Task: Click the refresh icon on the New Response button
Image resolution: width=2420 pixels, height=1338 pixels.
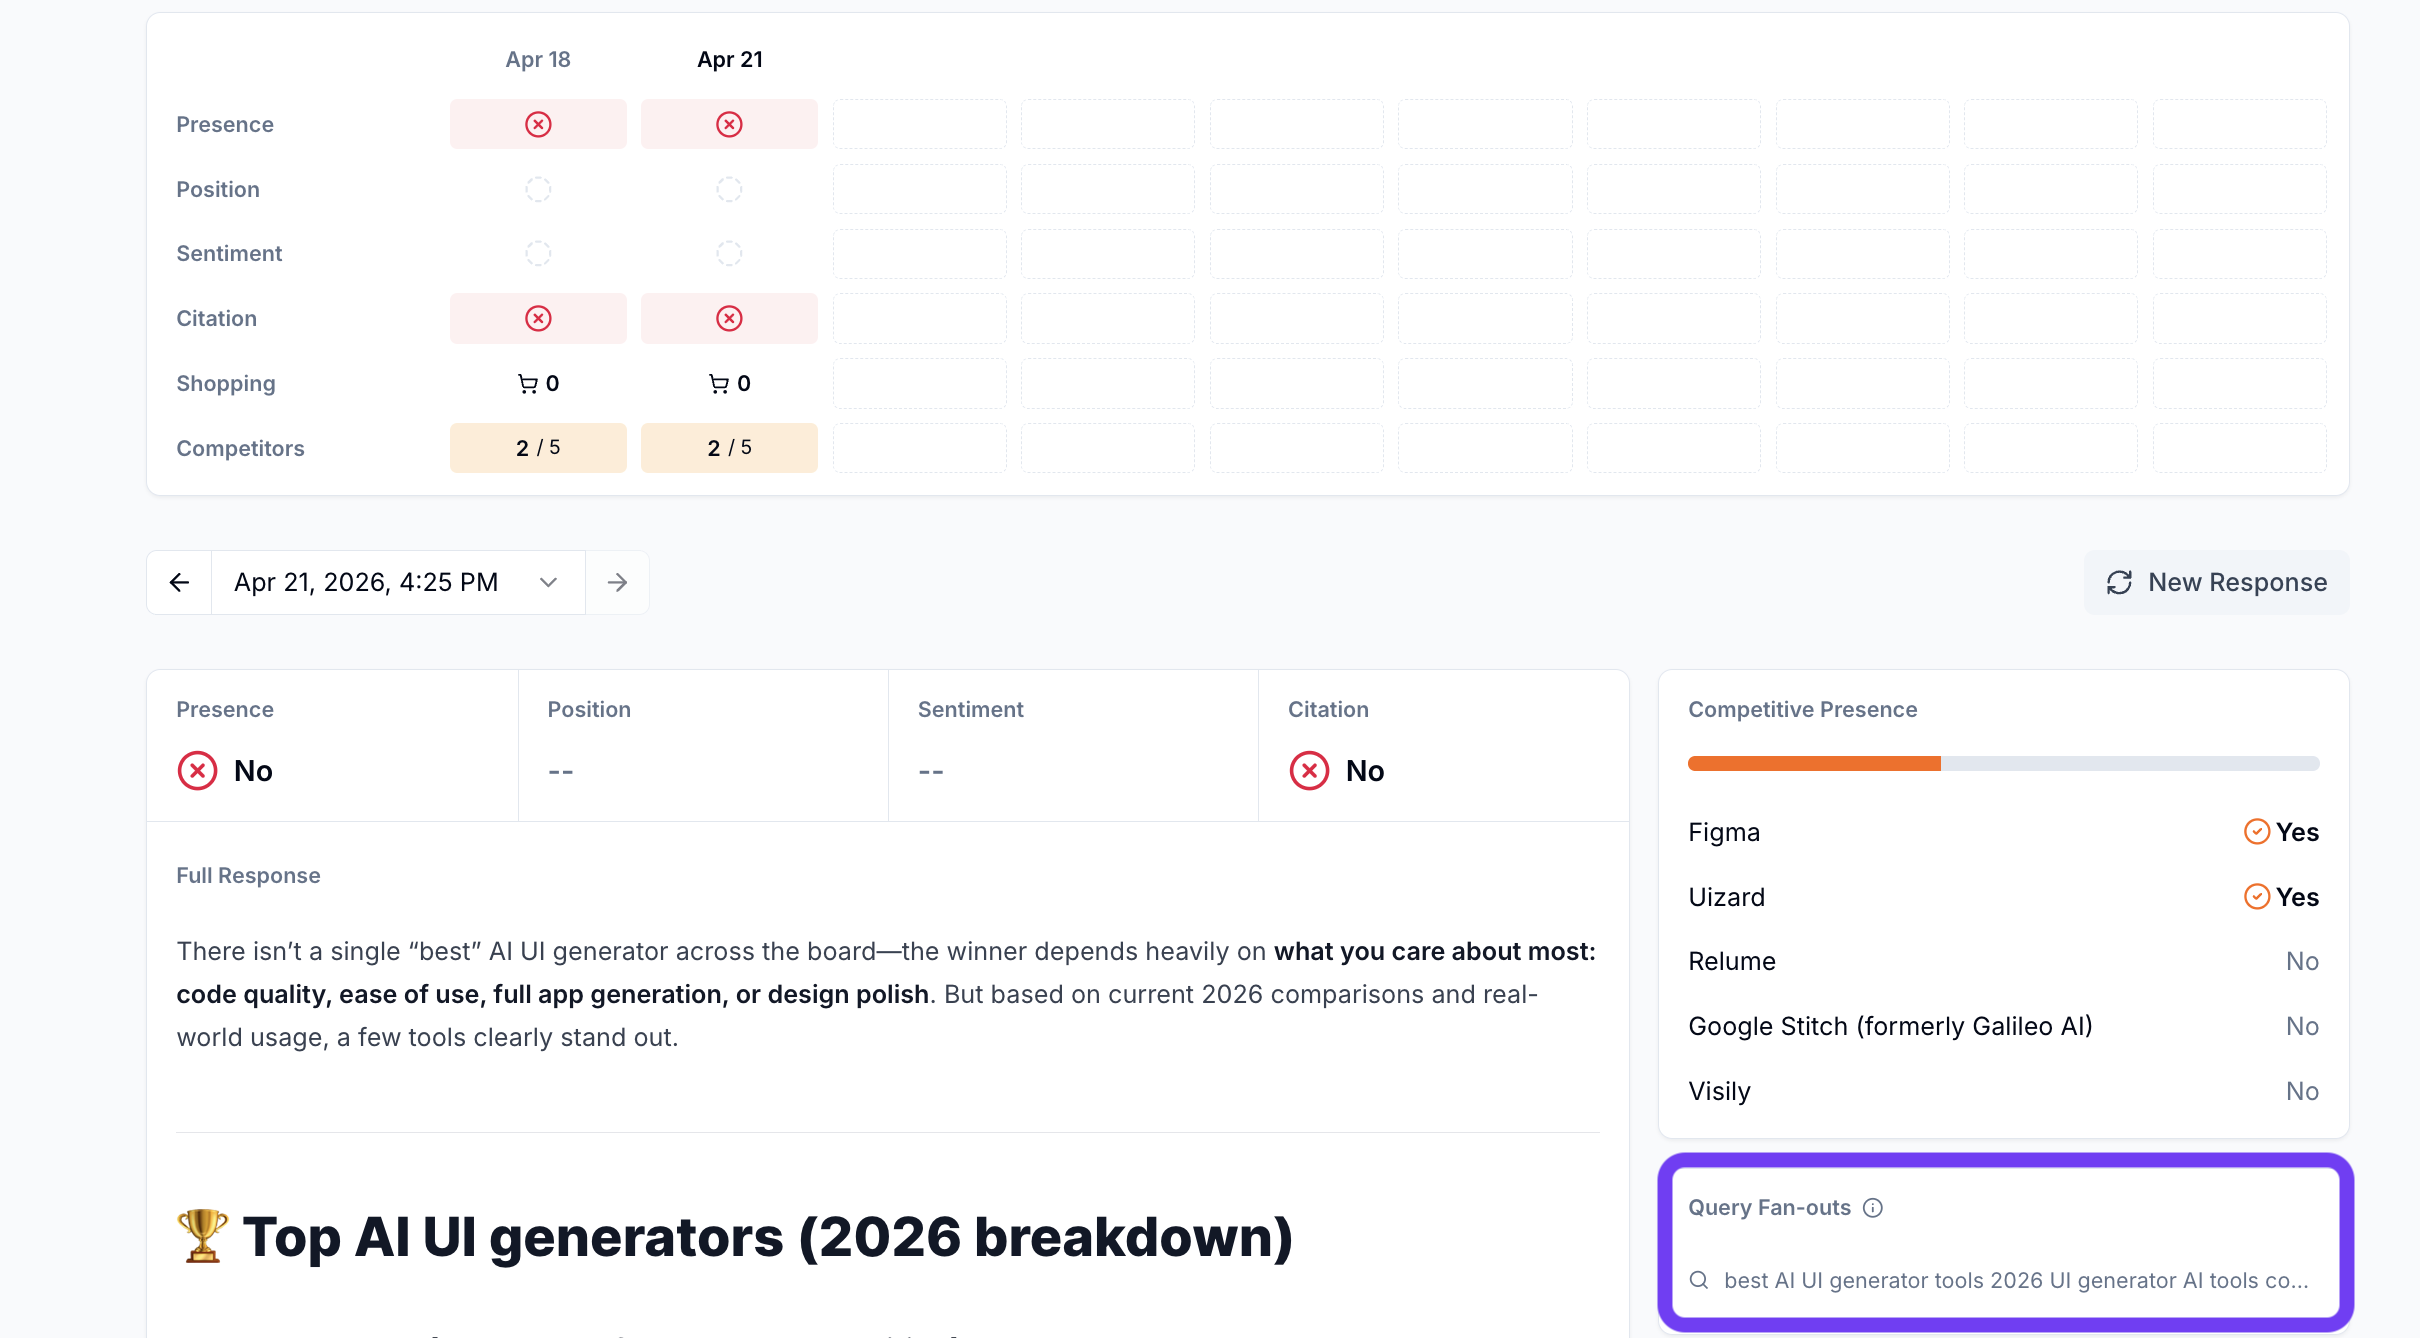Action: click(x=2119, y=583)
